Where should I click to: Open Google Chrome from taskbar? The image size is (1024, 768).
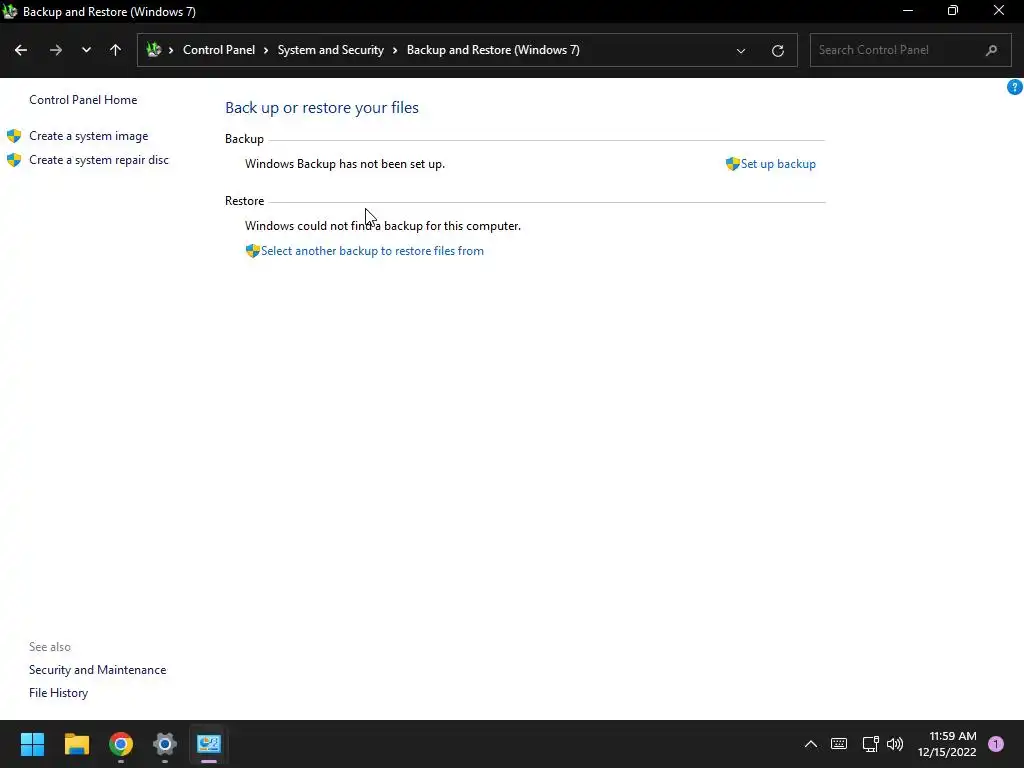(x=121, y=744)
